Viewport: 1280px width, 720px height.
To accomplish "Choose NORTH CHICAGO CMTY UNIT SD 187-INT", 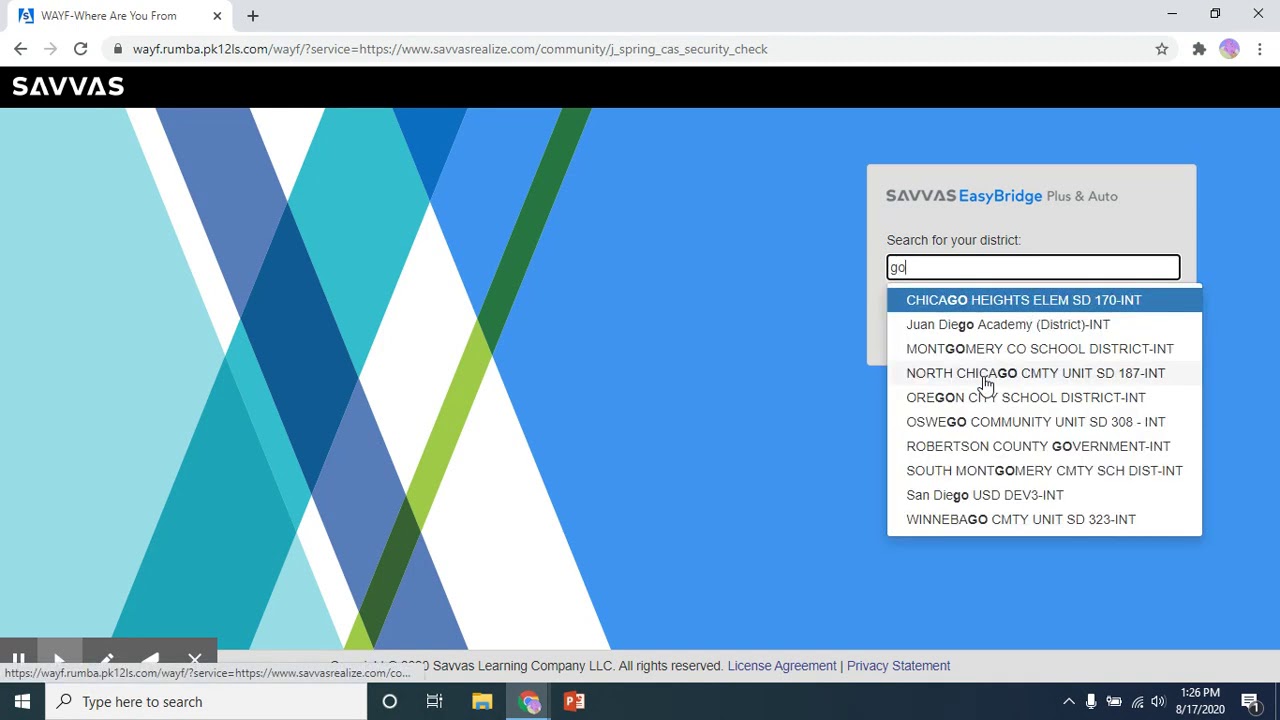I will point(1044,373).
